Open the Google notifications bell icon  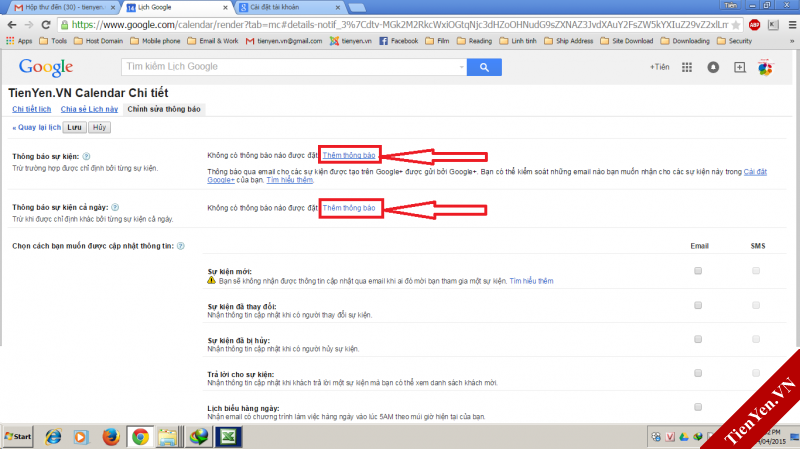pyautogui.click(x=713, y=67)
